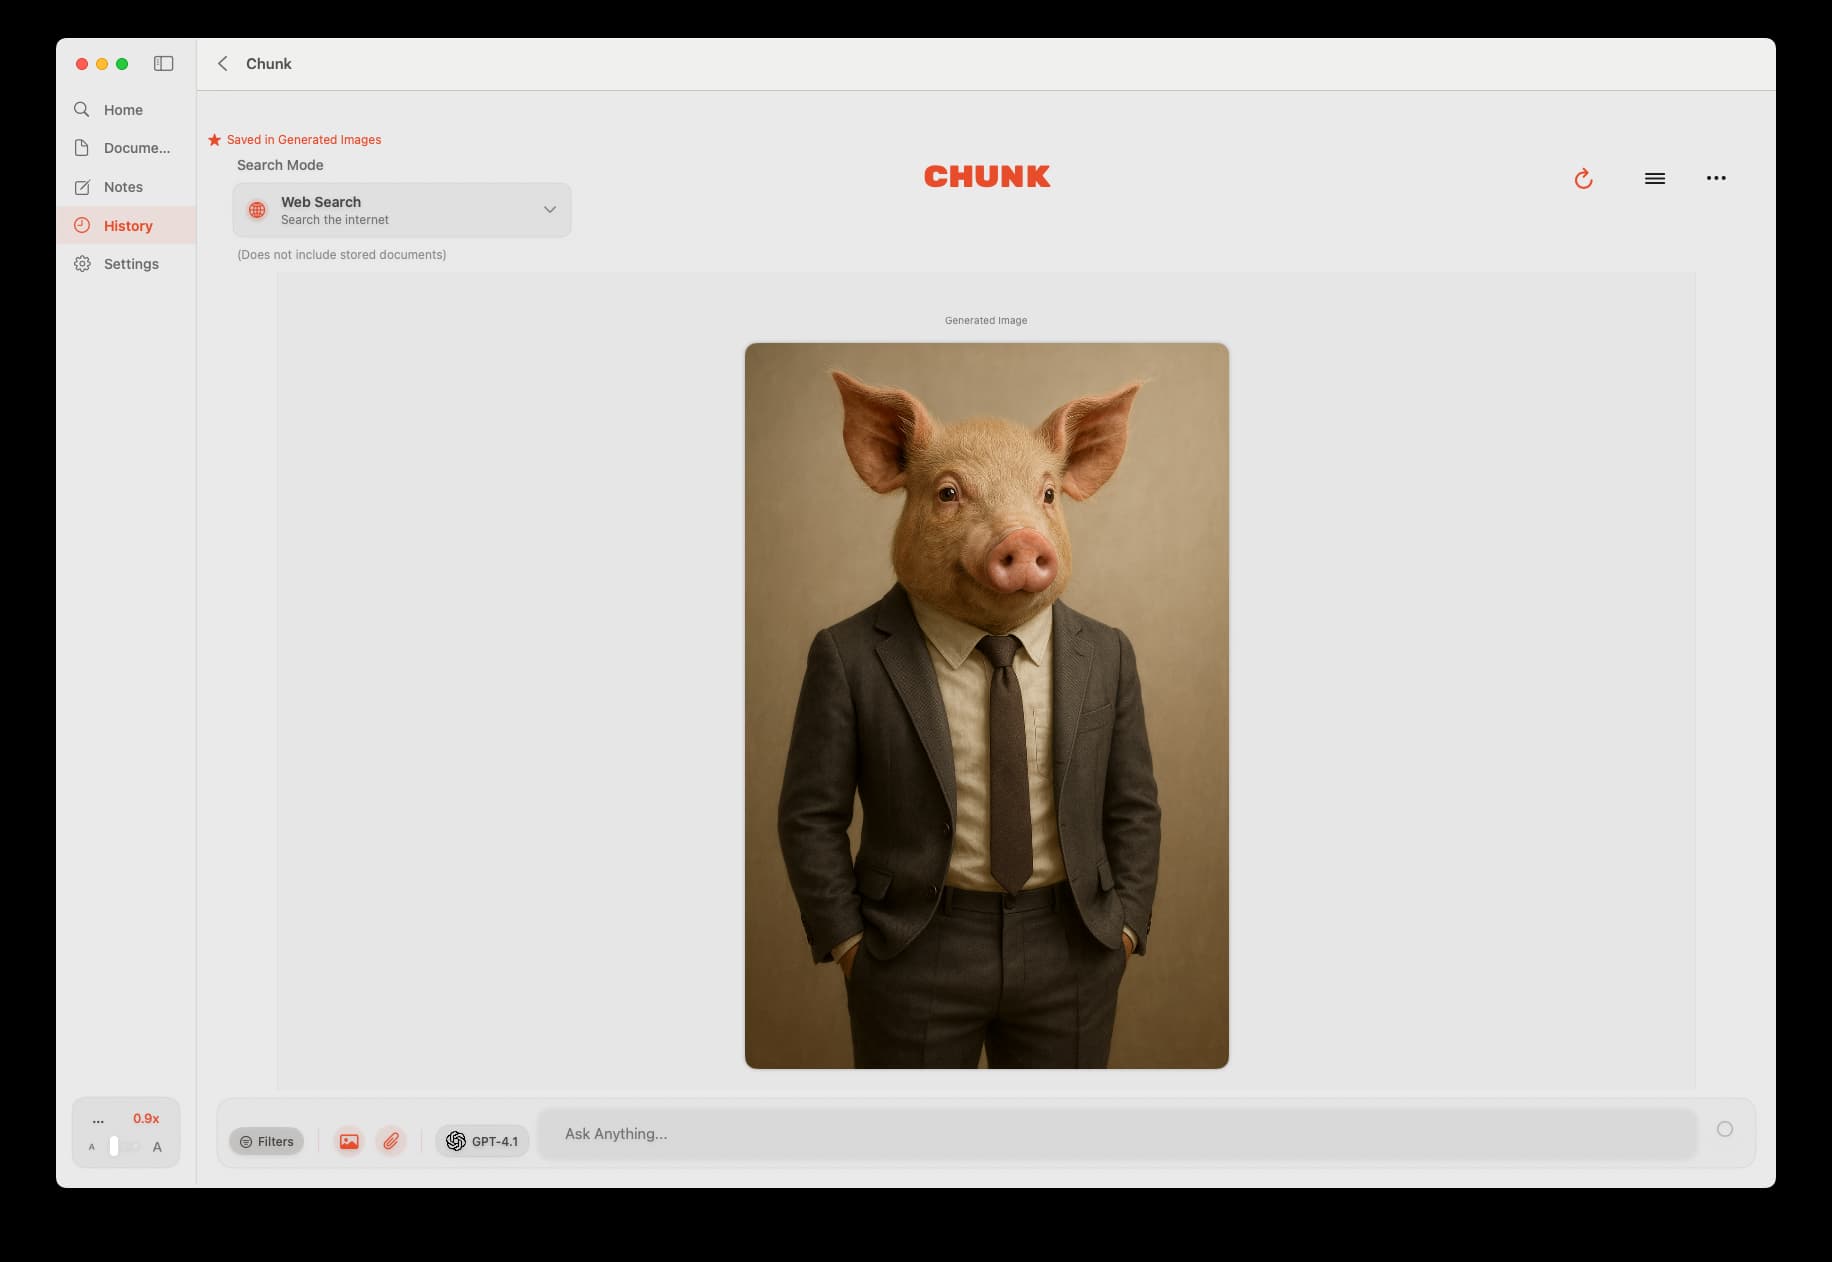Toggle the Filters pill
The height and width of the screenshot is (1262, 1832).
pos(265,1141)
